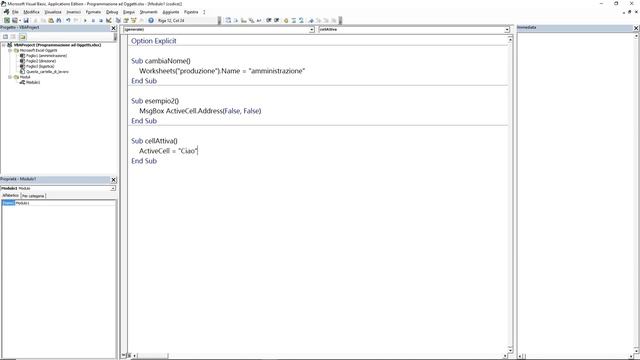Viewport: 640px width, 360px height.
Task: Click the (Name) property row value Modulo1
Action: pyautogui.click(x=65, y=203)
